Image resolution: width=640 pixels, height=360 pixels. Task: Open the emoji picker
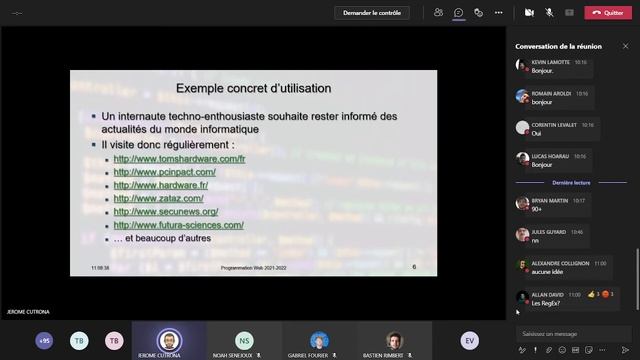tap(562, 350)
